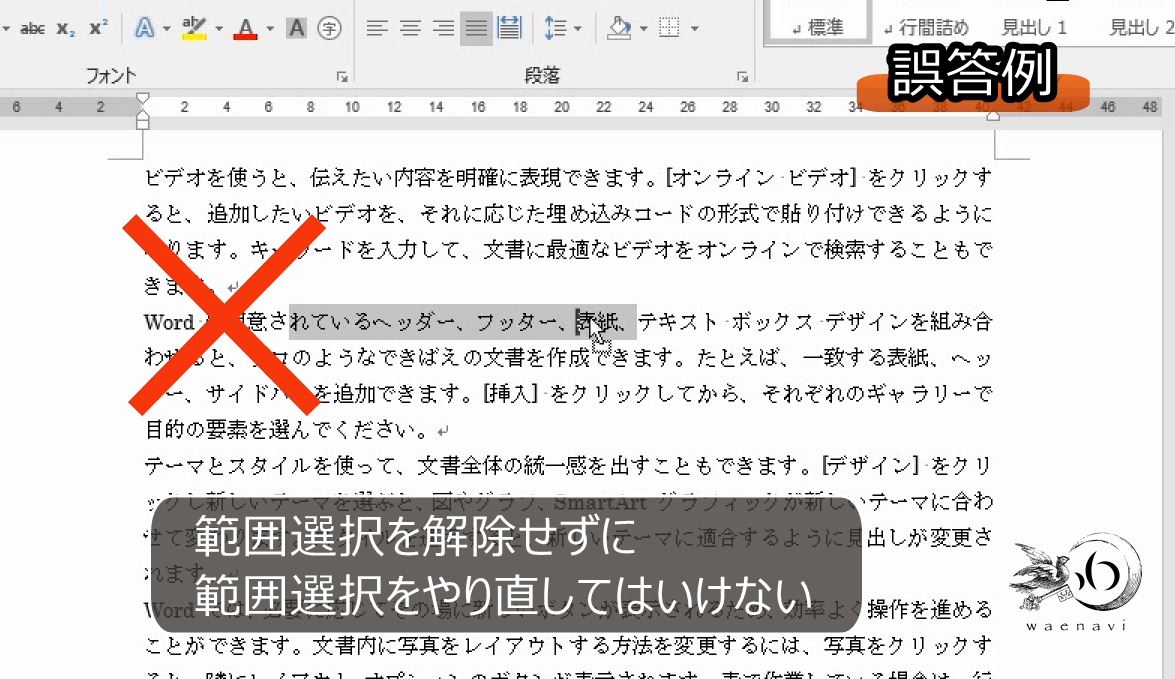Center paragraph text

(x=410, y=28)
